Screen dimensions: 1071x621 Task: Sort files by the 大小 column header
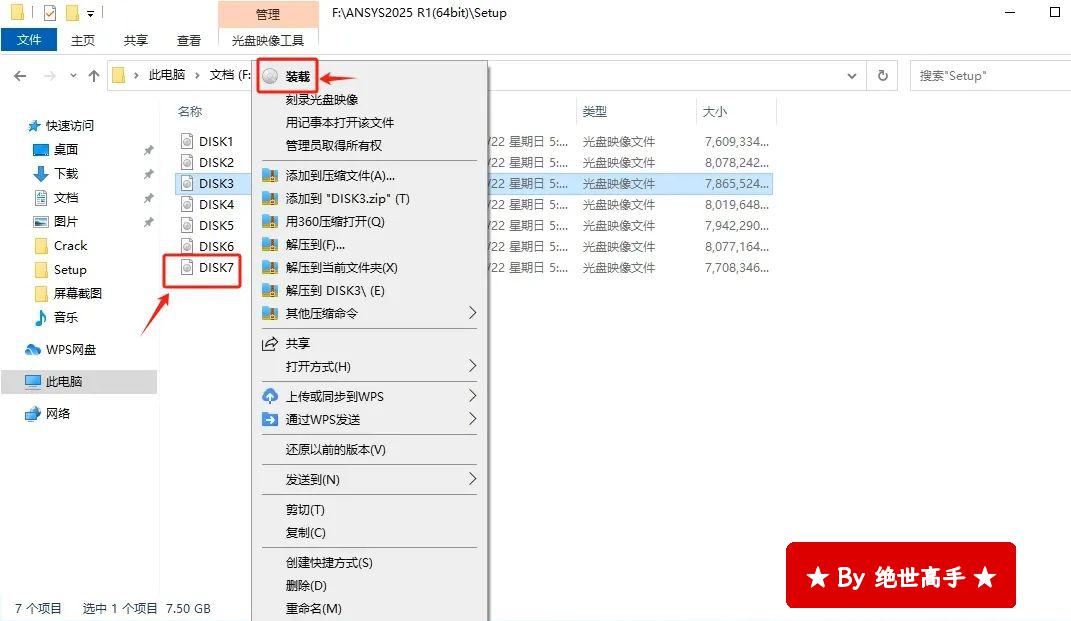[714, 111]
